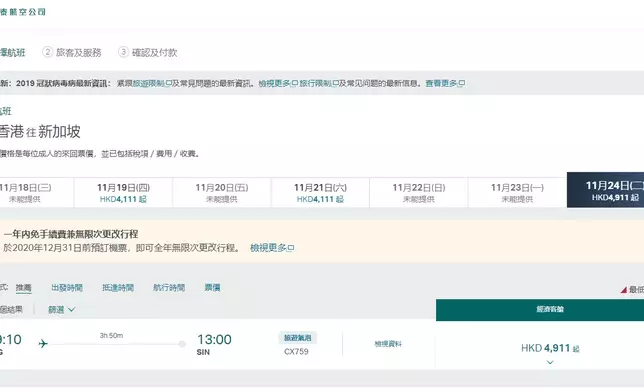The image size is (644, 392).
Task: Select the HKD 4,911 economy fare
Action: point(550,348)
